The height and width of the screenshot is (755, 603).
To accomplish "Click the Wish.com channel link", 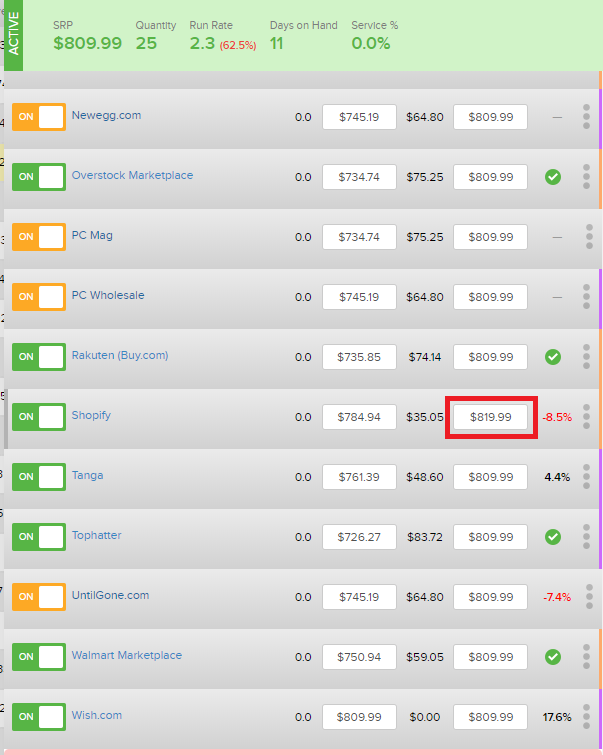I will (97, 716).
